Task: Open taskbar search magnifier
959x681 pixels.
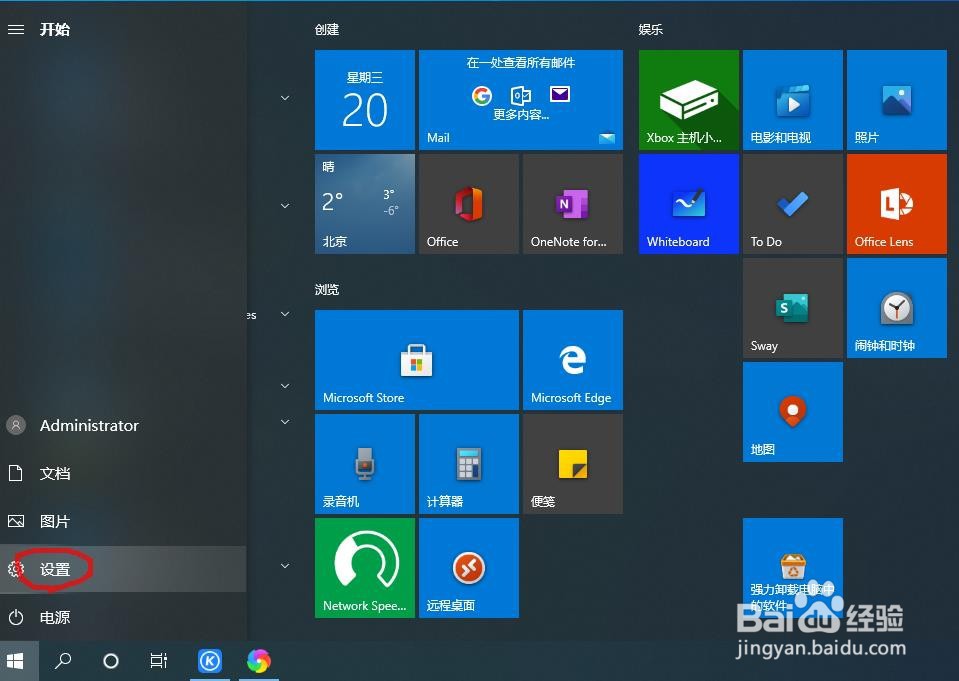Action: (62, 661)
